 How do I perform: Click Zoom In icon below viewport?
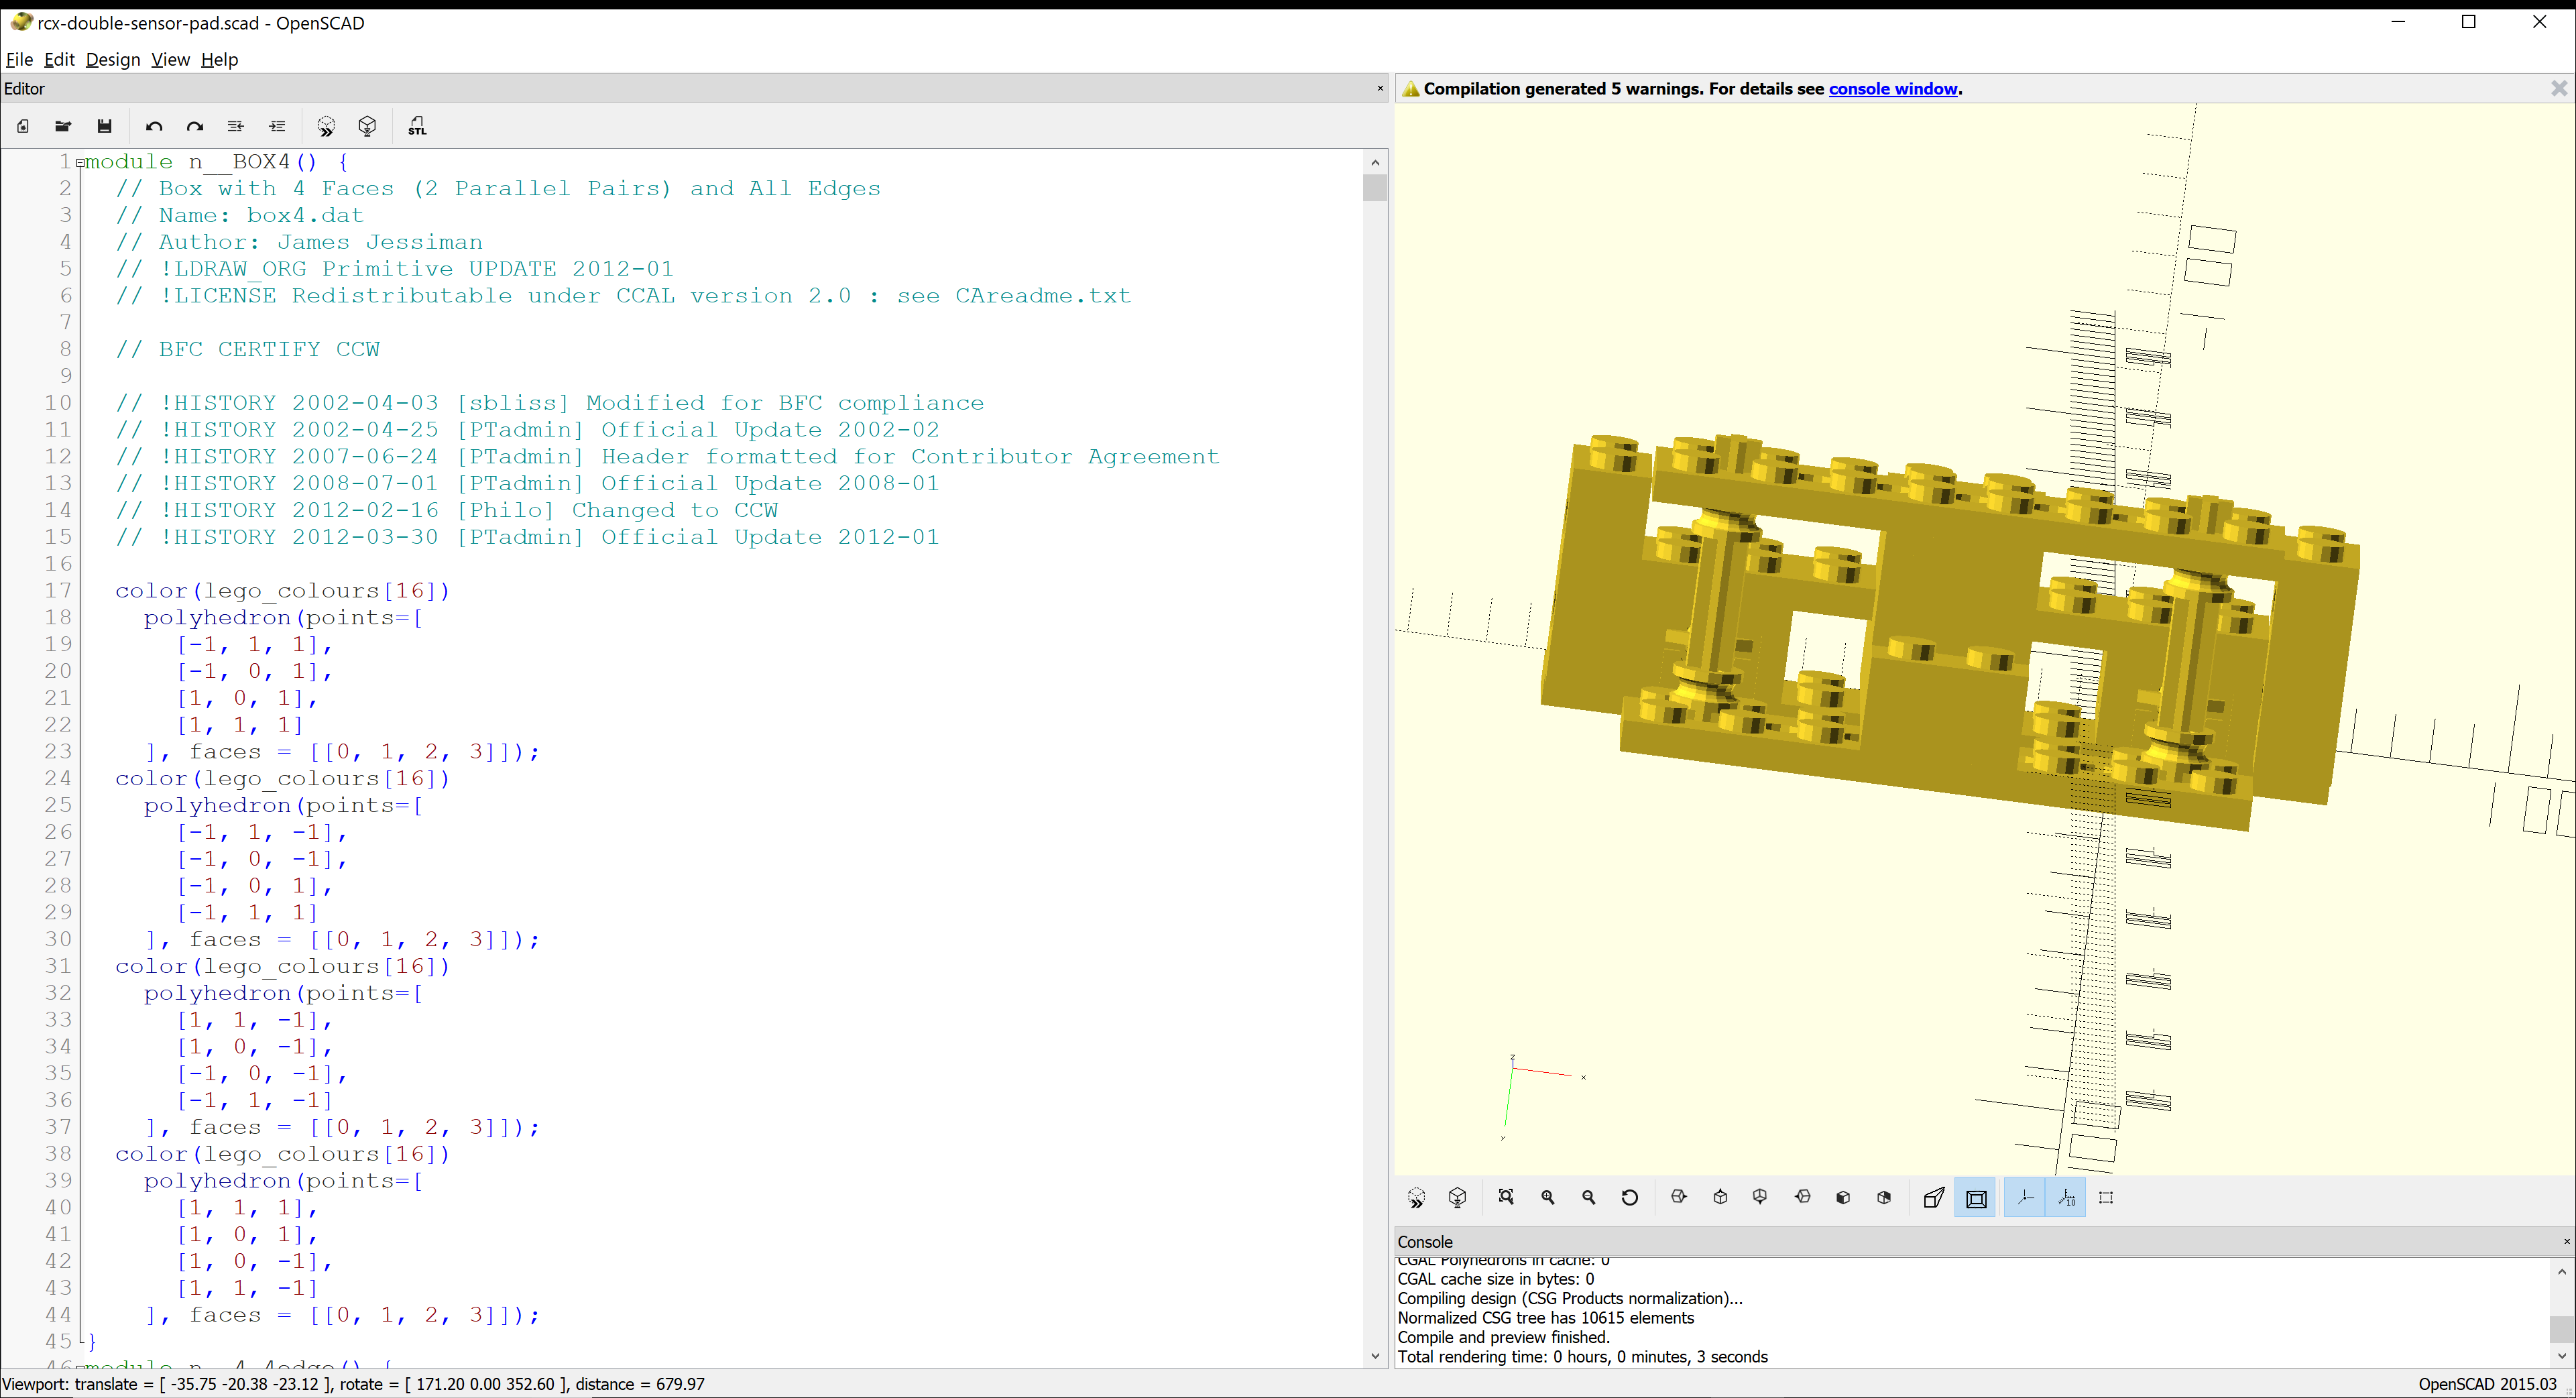[1548, 1197]
